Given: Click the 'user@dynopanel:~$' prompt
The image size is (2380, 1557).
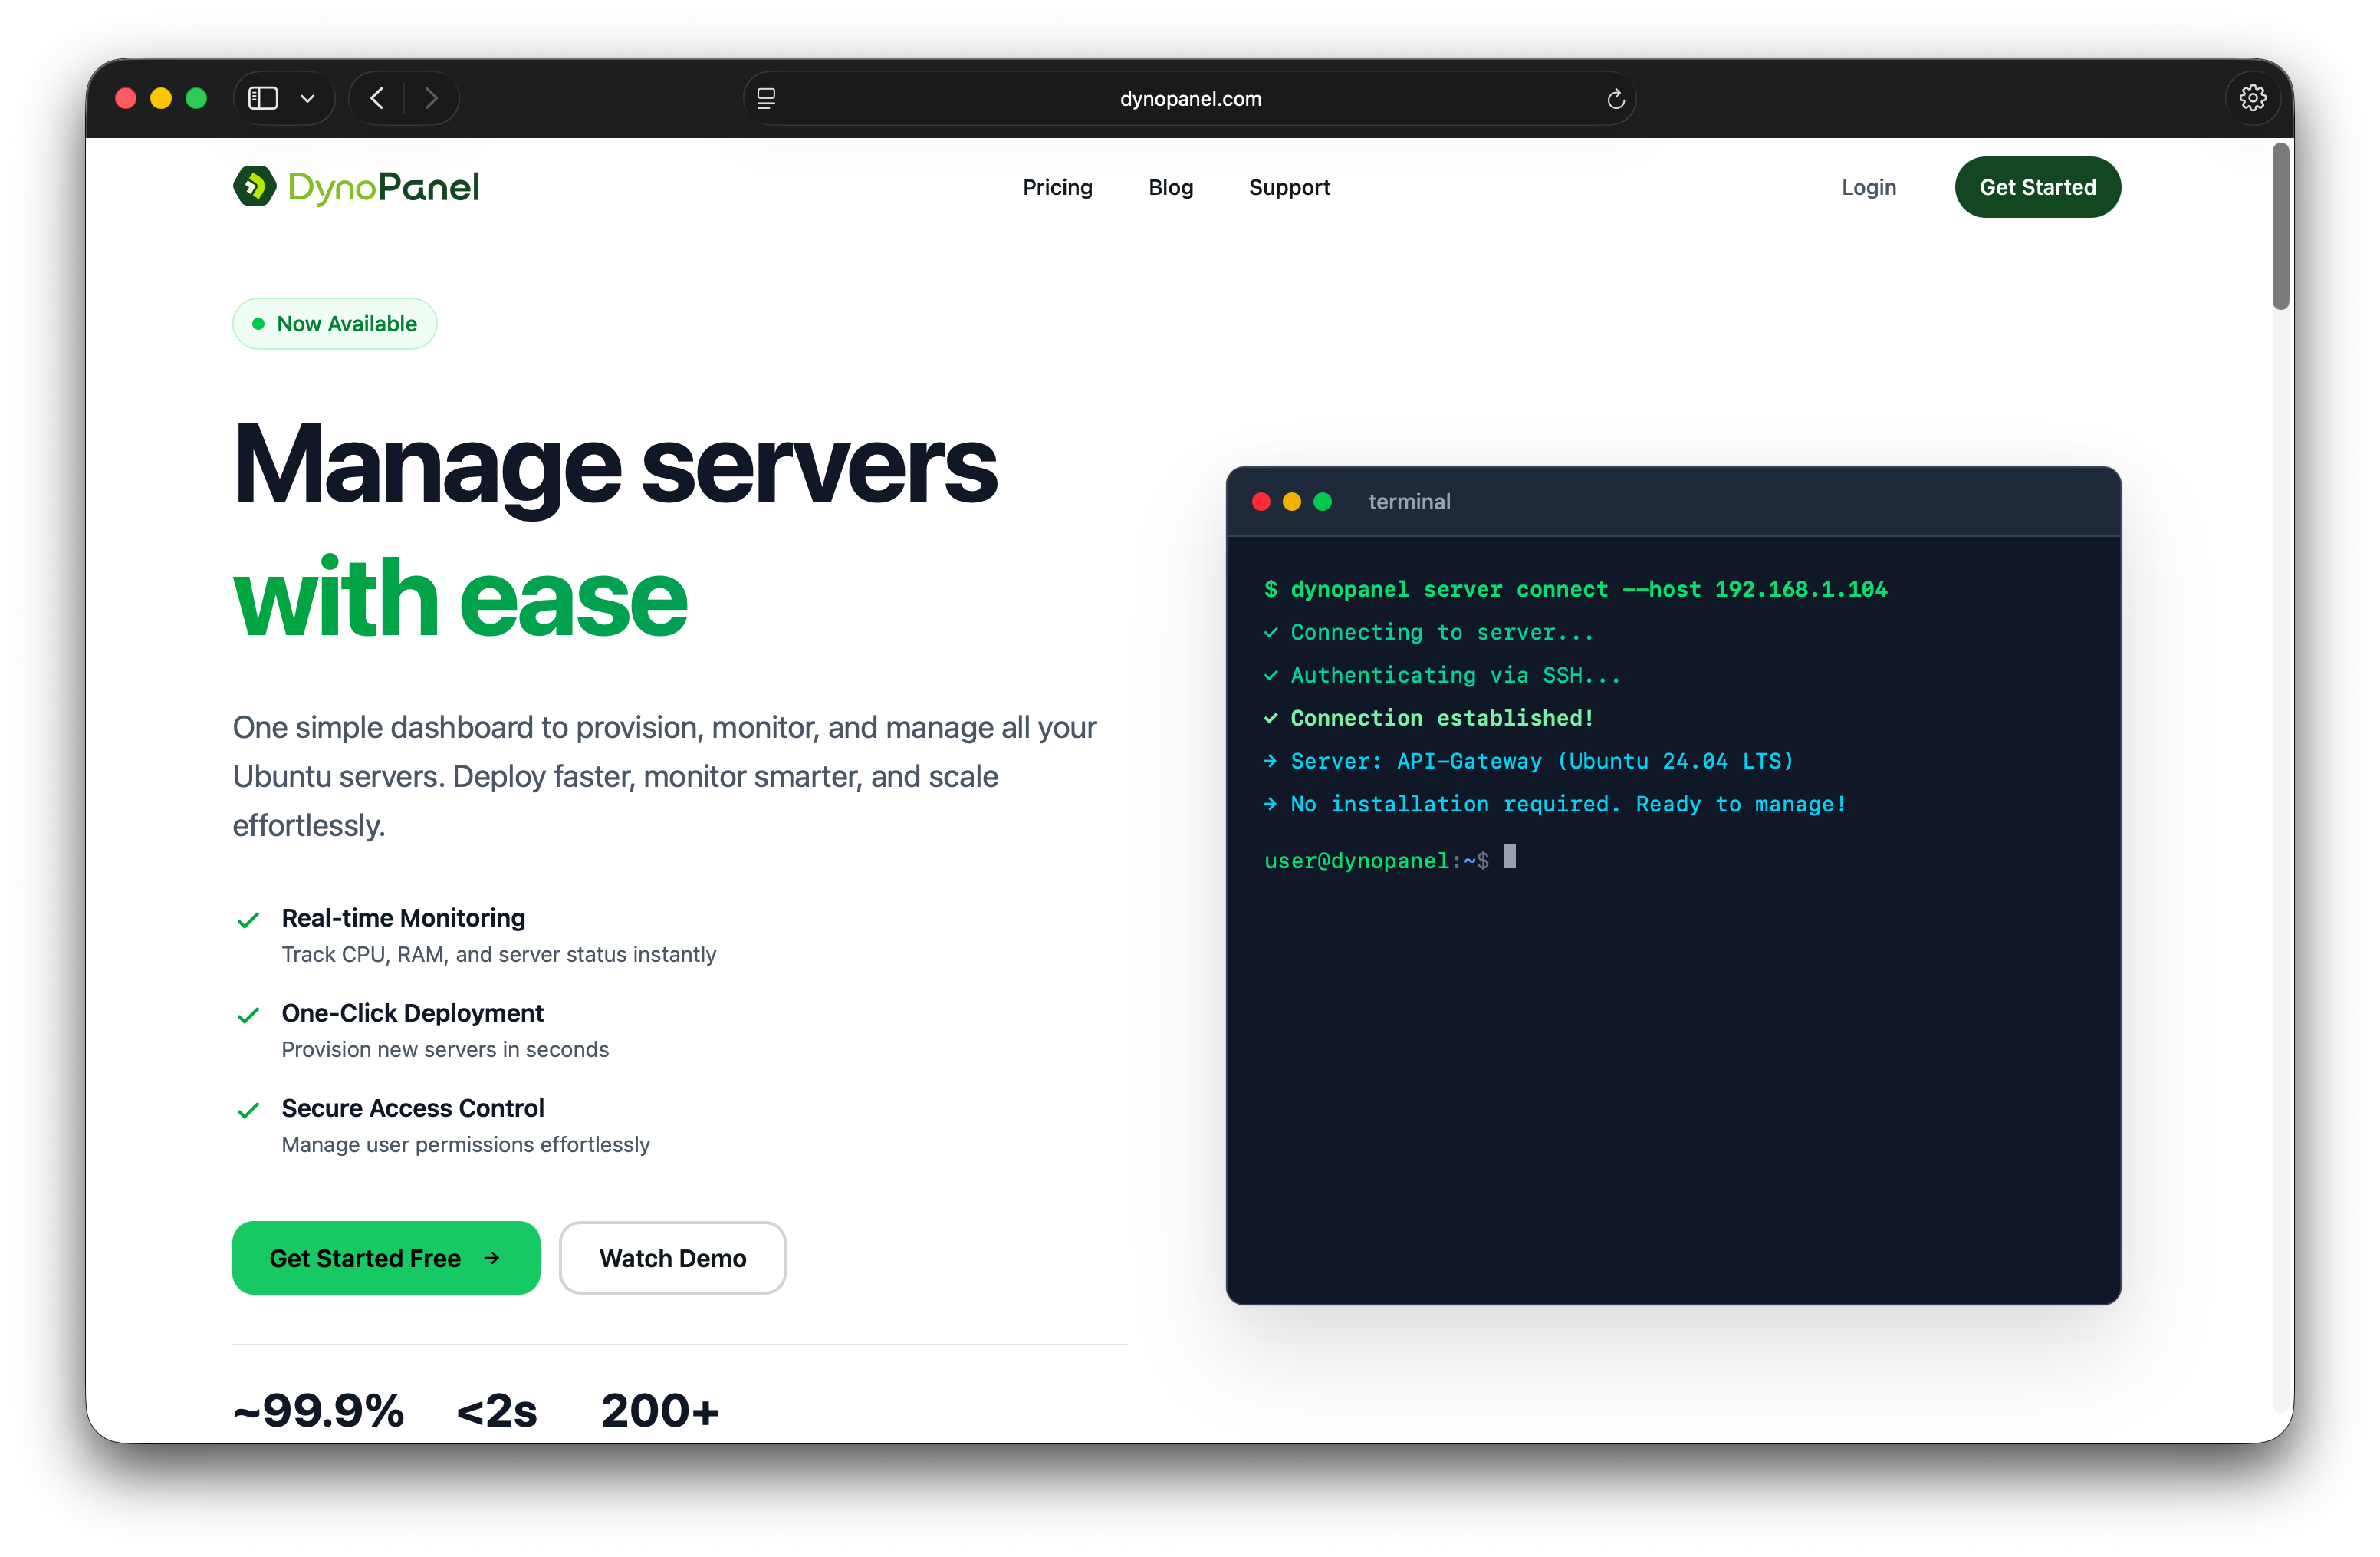Looking at the screenshot, I should 1376,860.
